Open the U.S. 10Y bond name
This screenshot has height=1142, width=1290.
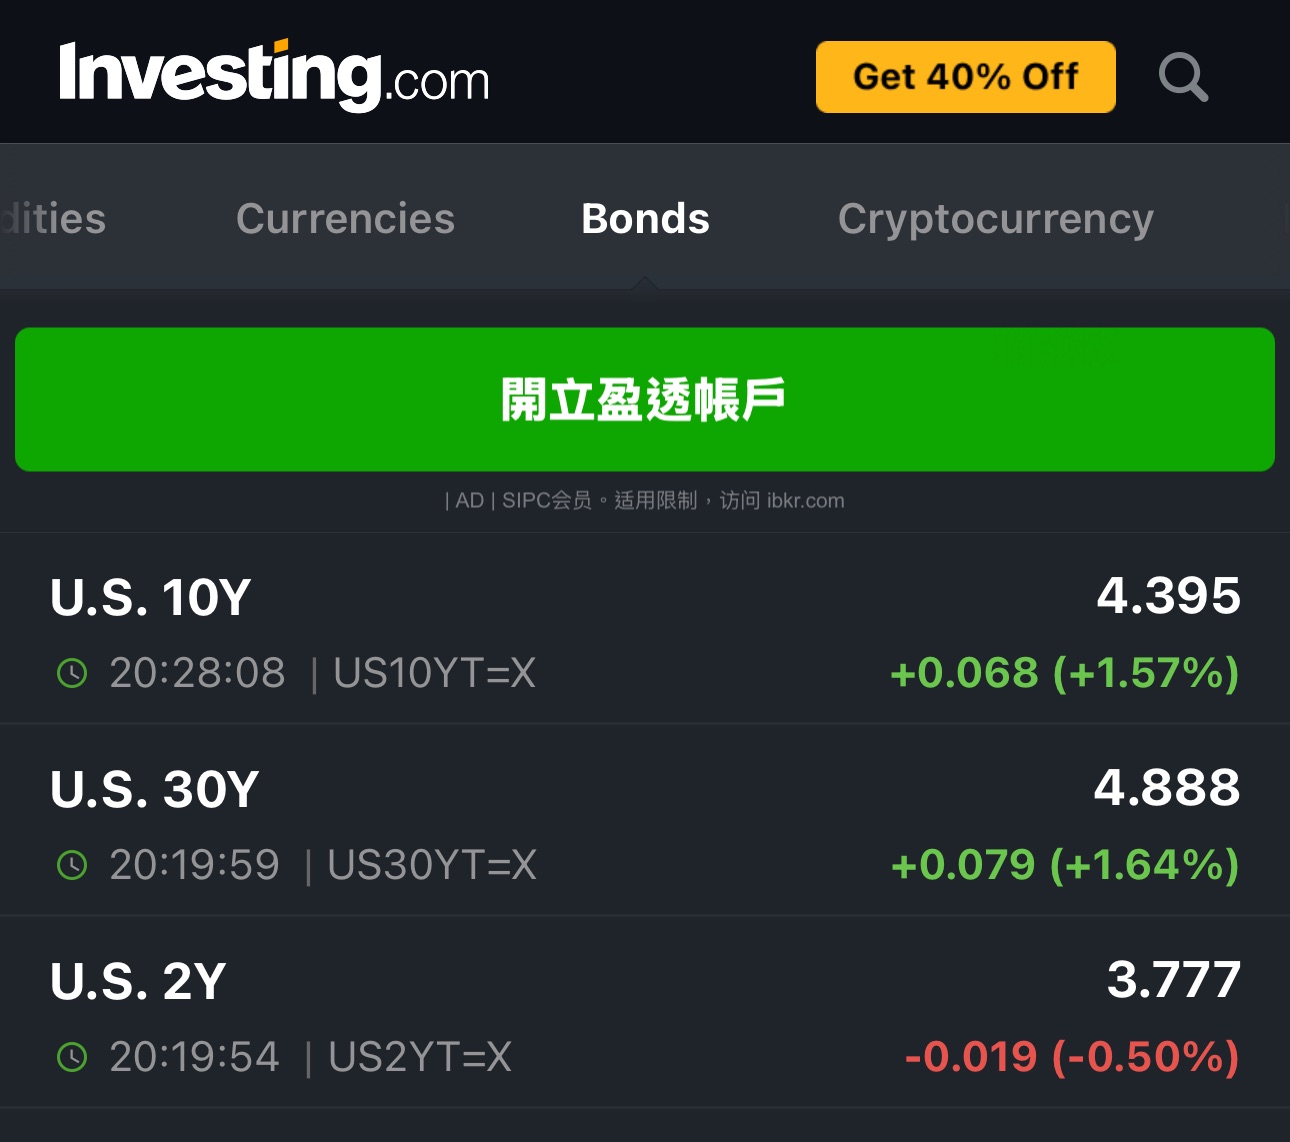coord(151,598)
